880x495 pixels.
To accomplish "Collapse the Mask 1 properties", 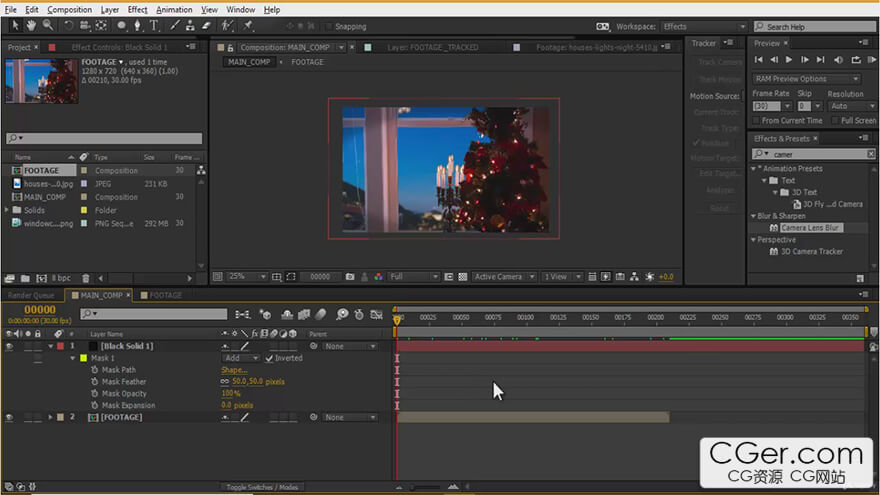I will click(x=73, y=358).
